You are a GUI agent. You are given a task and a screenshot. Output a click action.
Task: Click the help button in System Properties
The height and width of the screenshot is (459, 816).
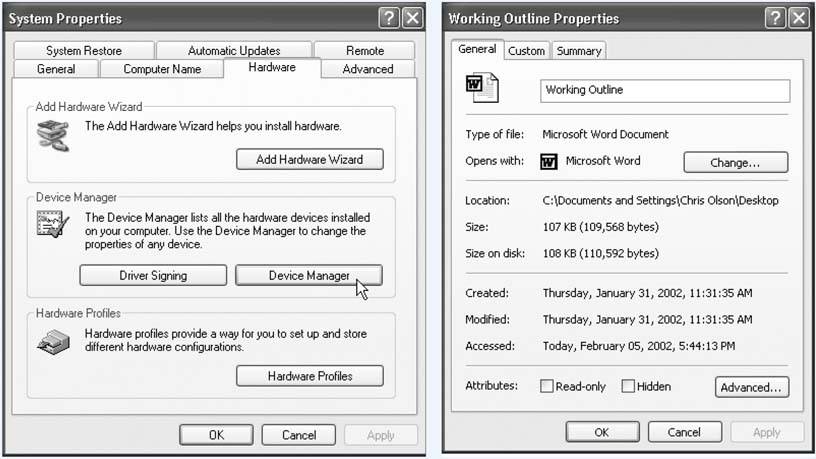tap(389, 18)
